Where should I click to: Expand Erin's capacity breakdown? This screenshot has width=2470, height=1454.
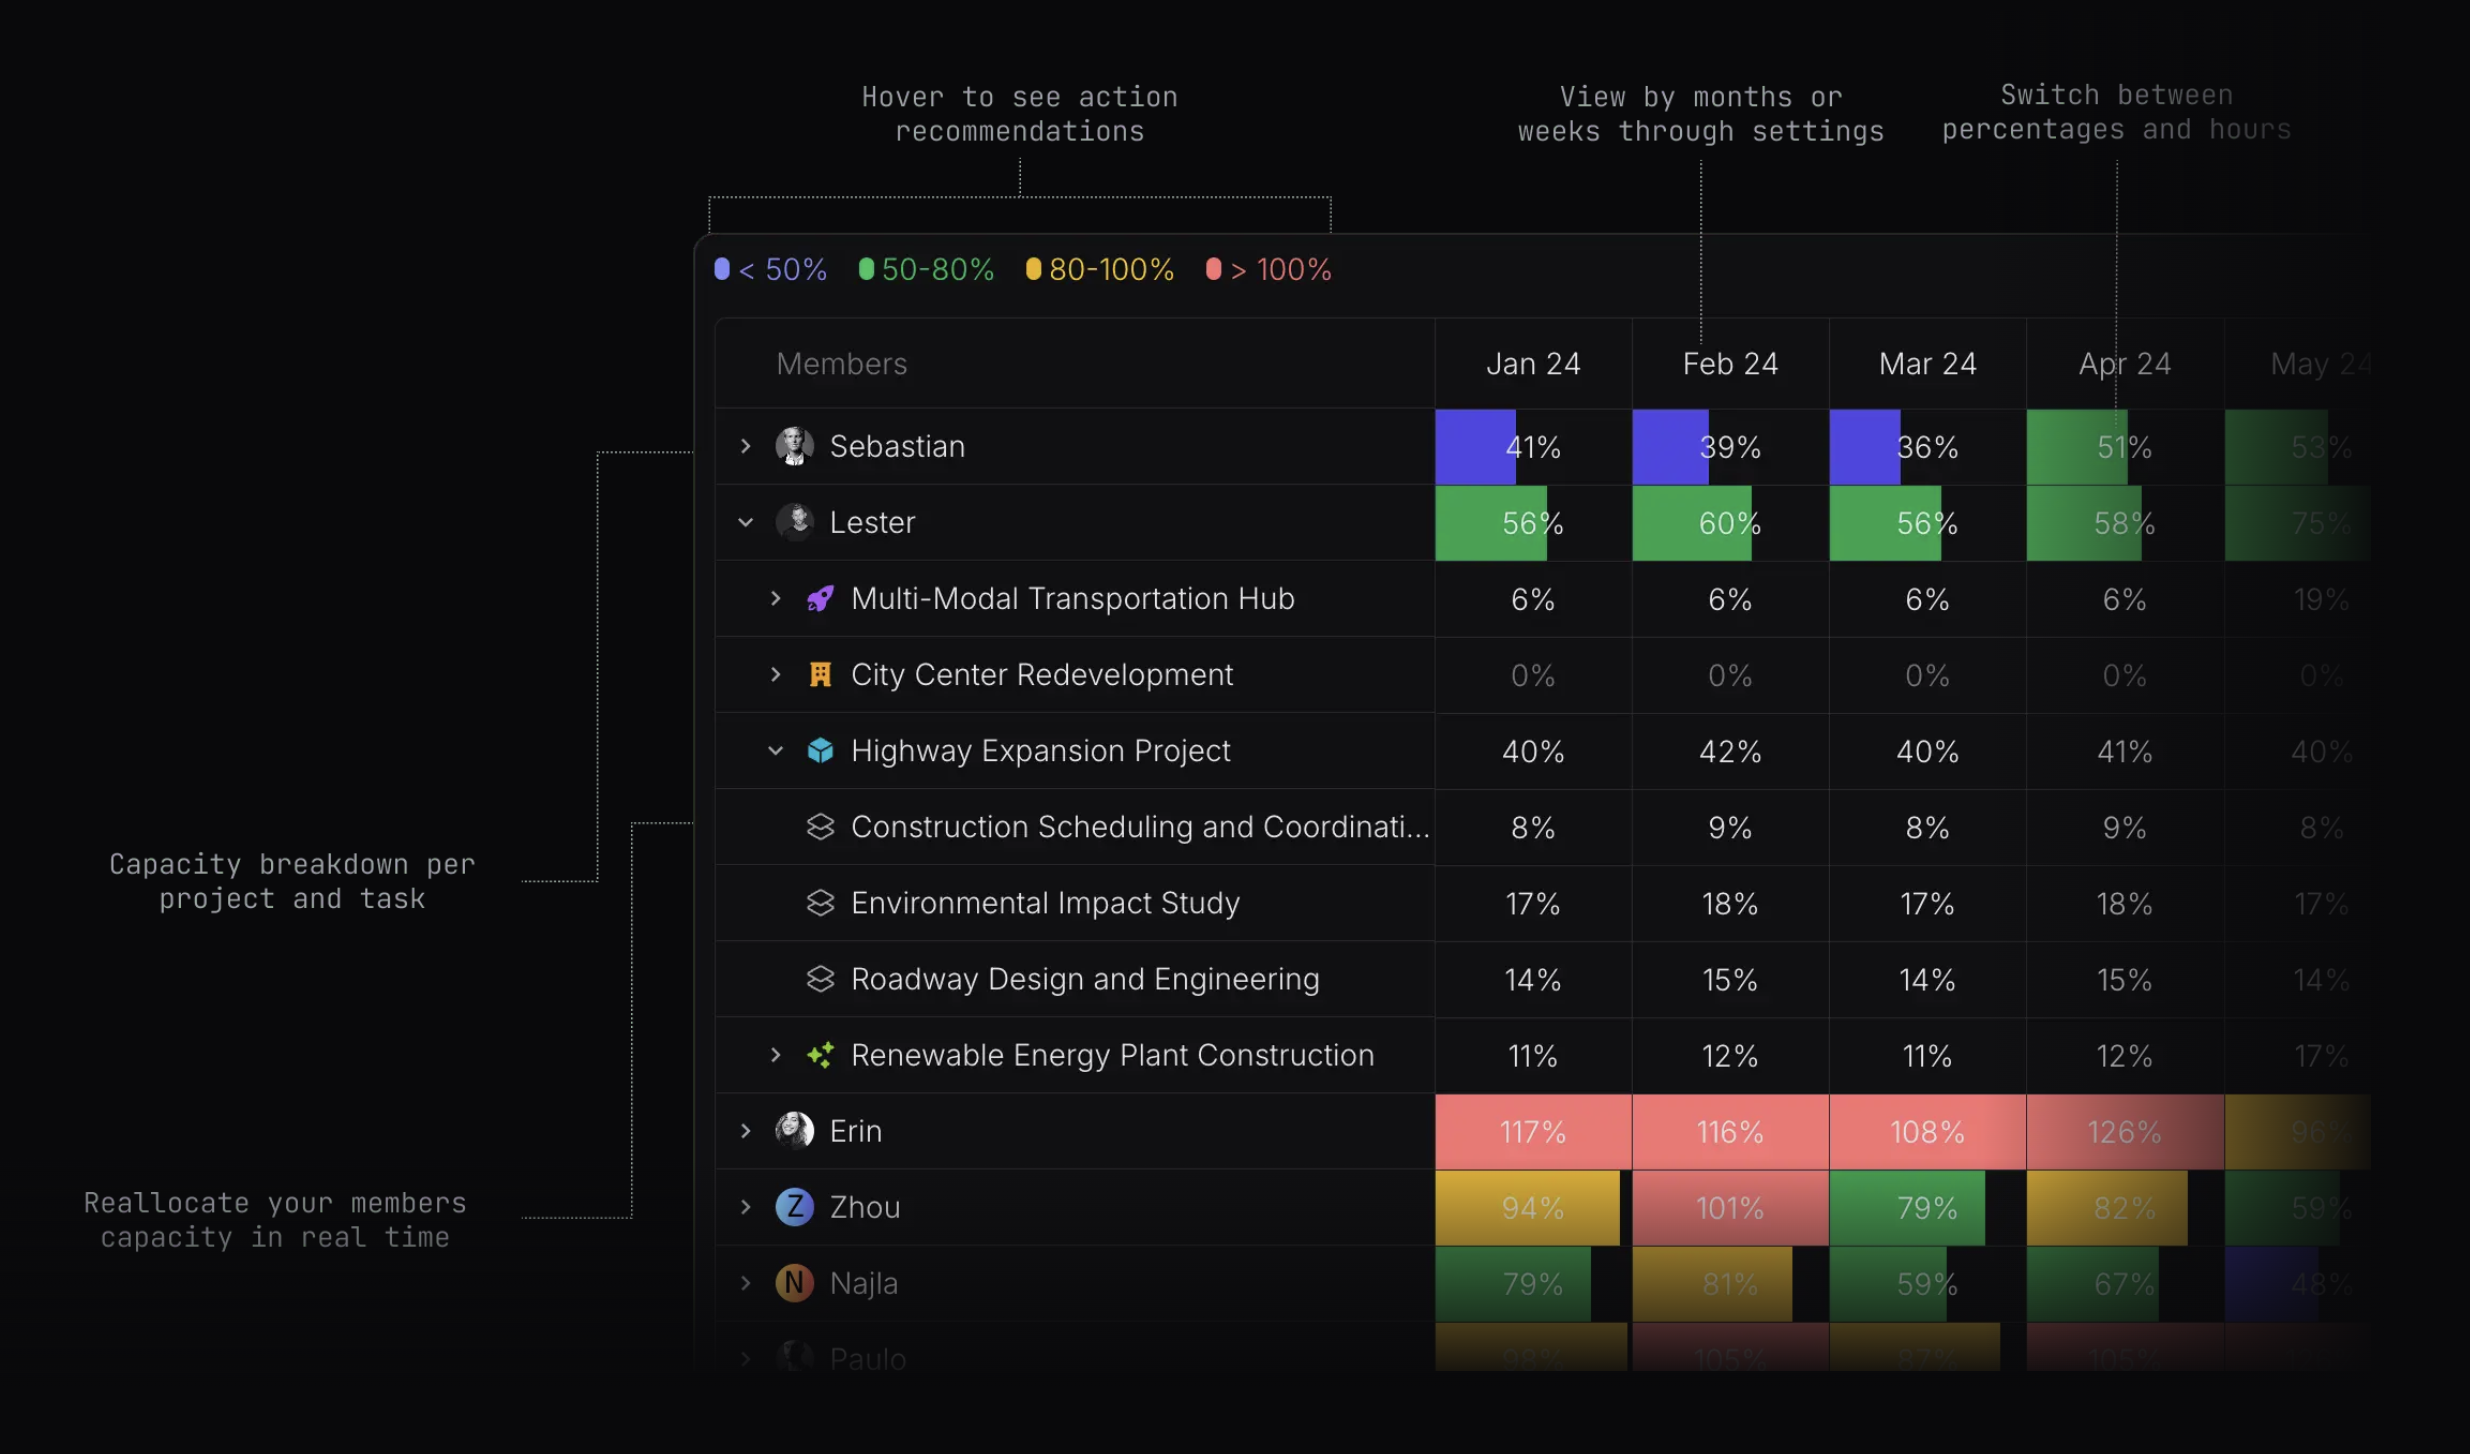pyautogui.click(x=745, y=1131)
